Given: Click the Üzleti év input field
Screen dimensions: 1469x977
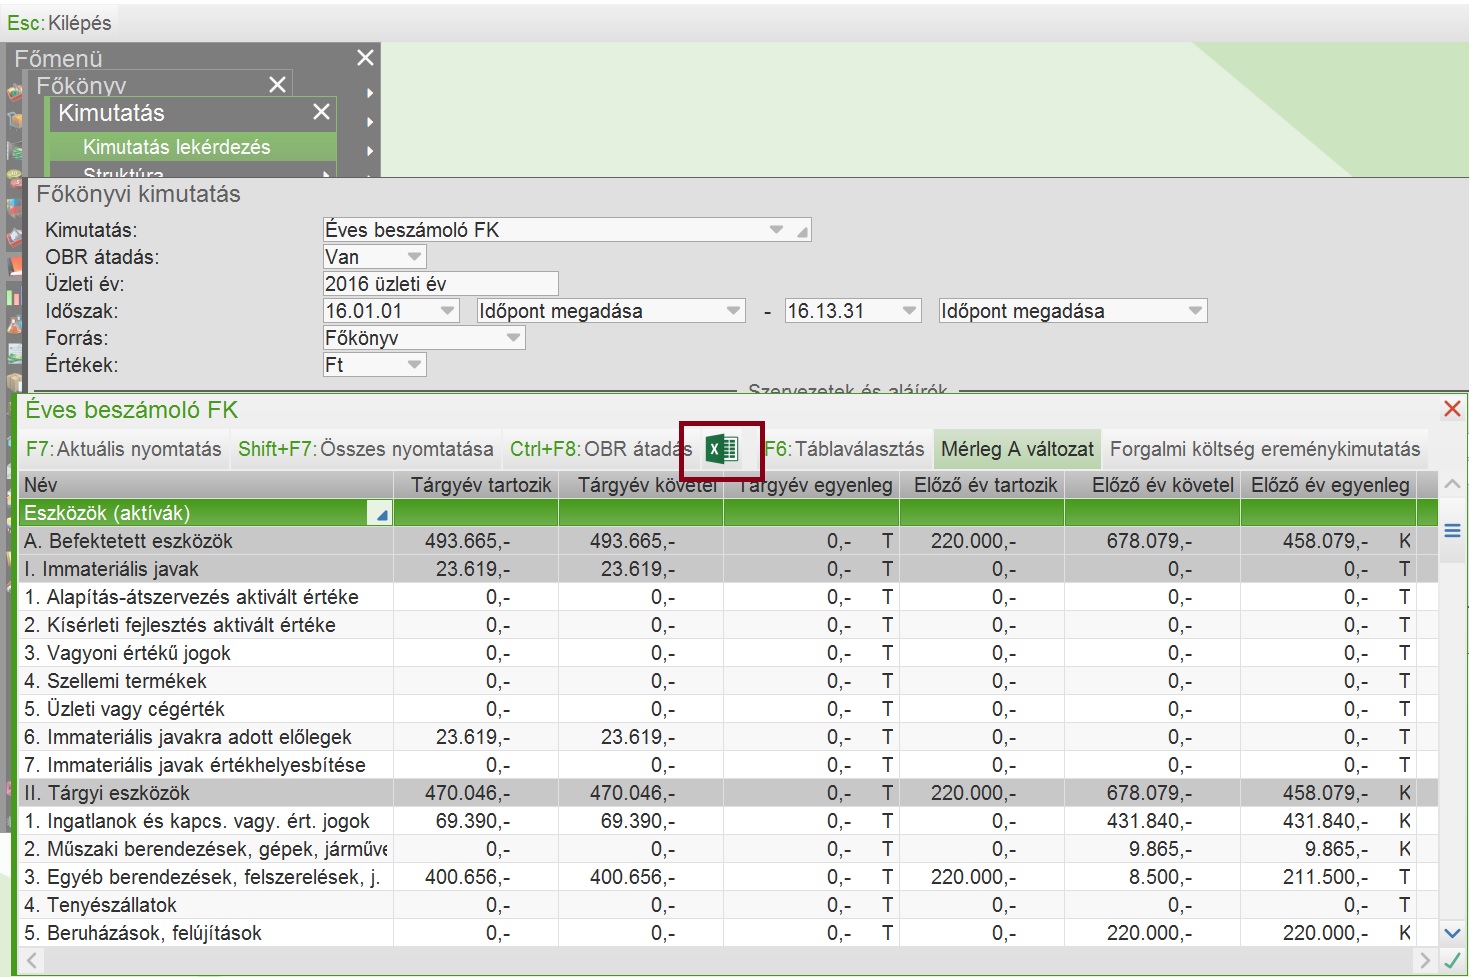Looking at the screenshot, I should coord(440,284).
